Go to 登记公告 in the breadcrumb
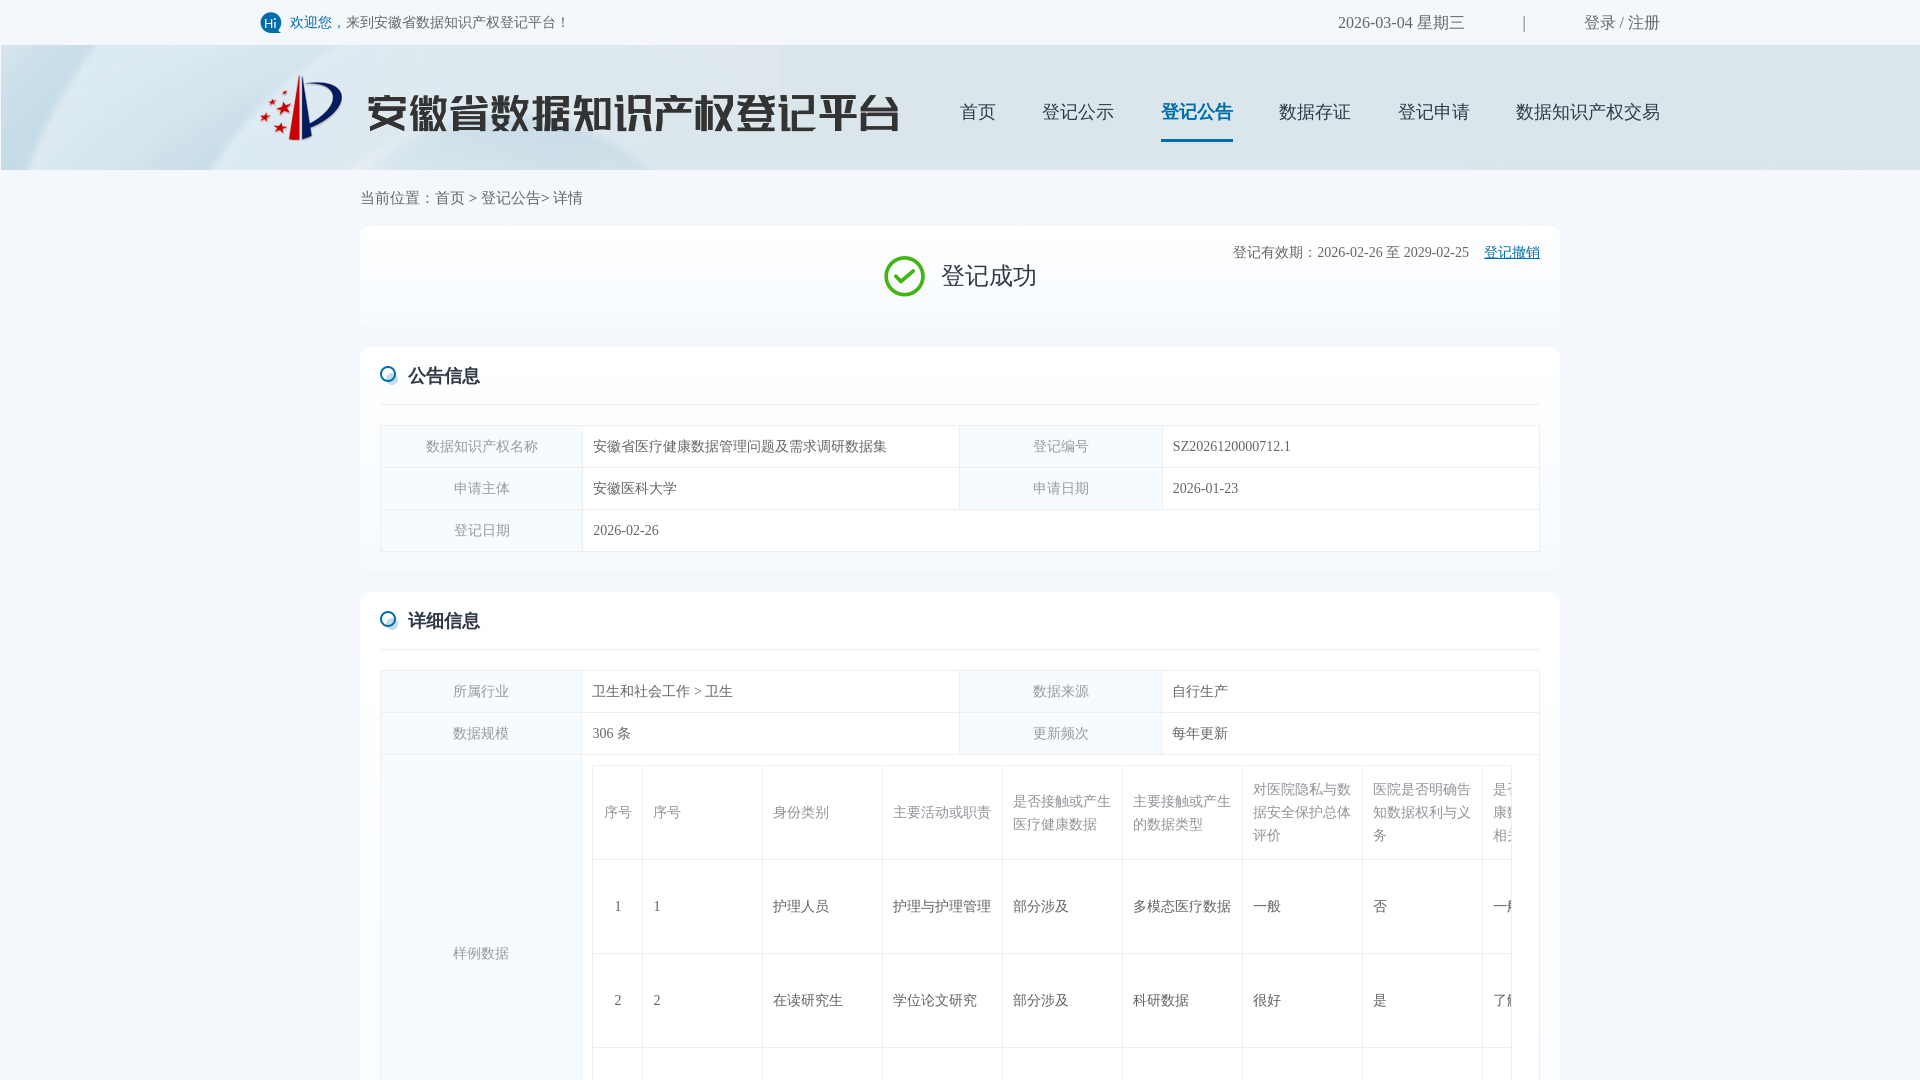Image resolution: width=1920 pixels, height=1080 pixels. pos(510,198)
